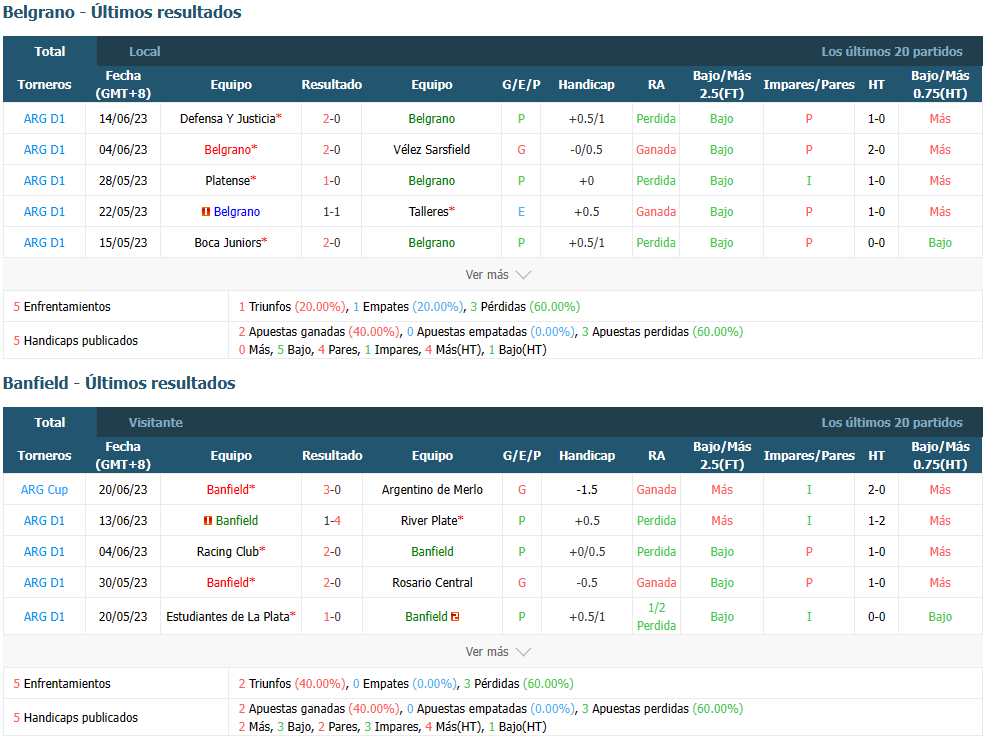
Task: Open Vélez Sarsfield team link
Action: 431,149
